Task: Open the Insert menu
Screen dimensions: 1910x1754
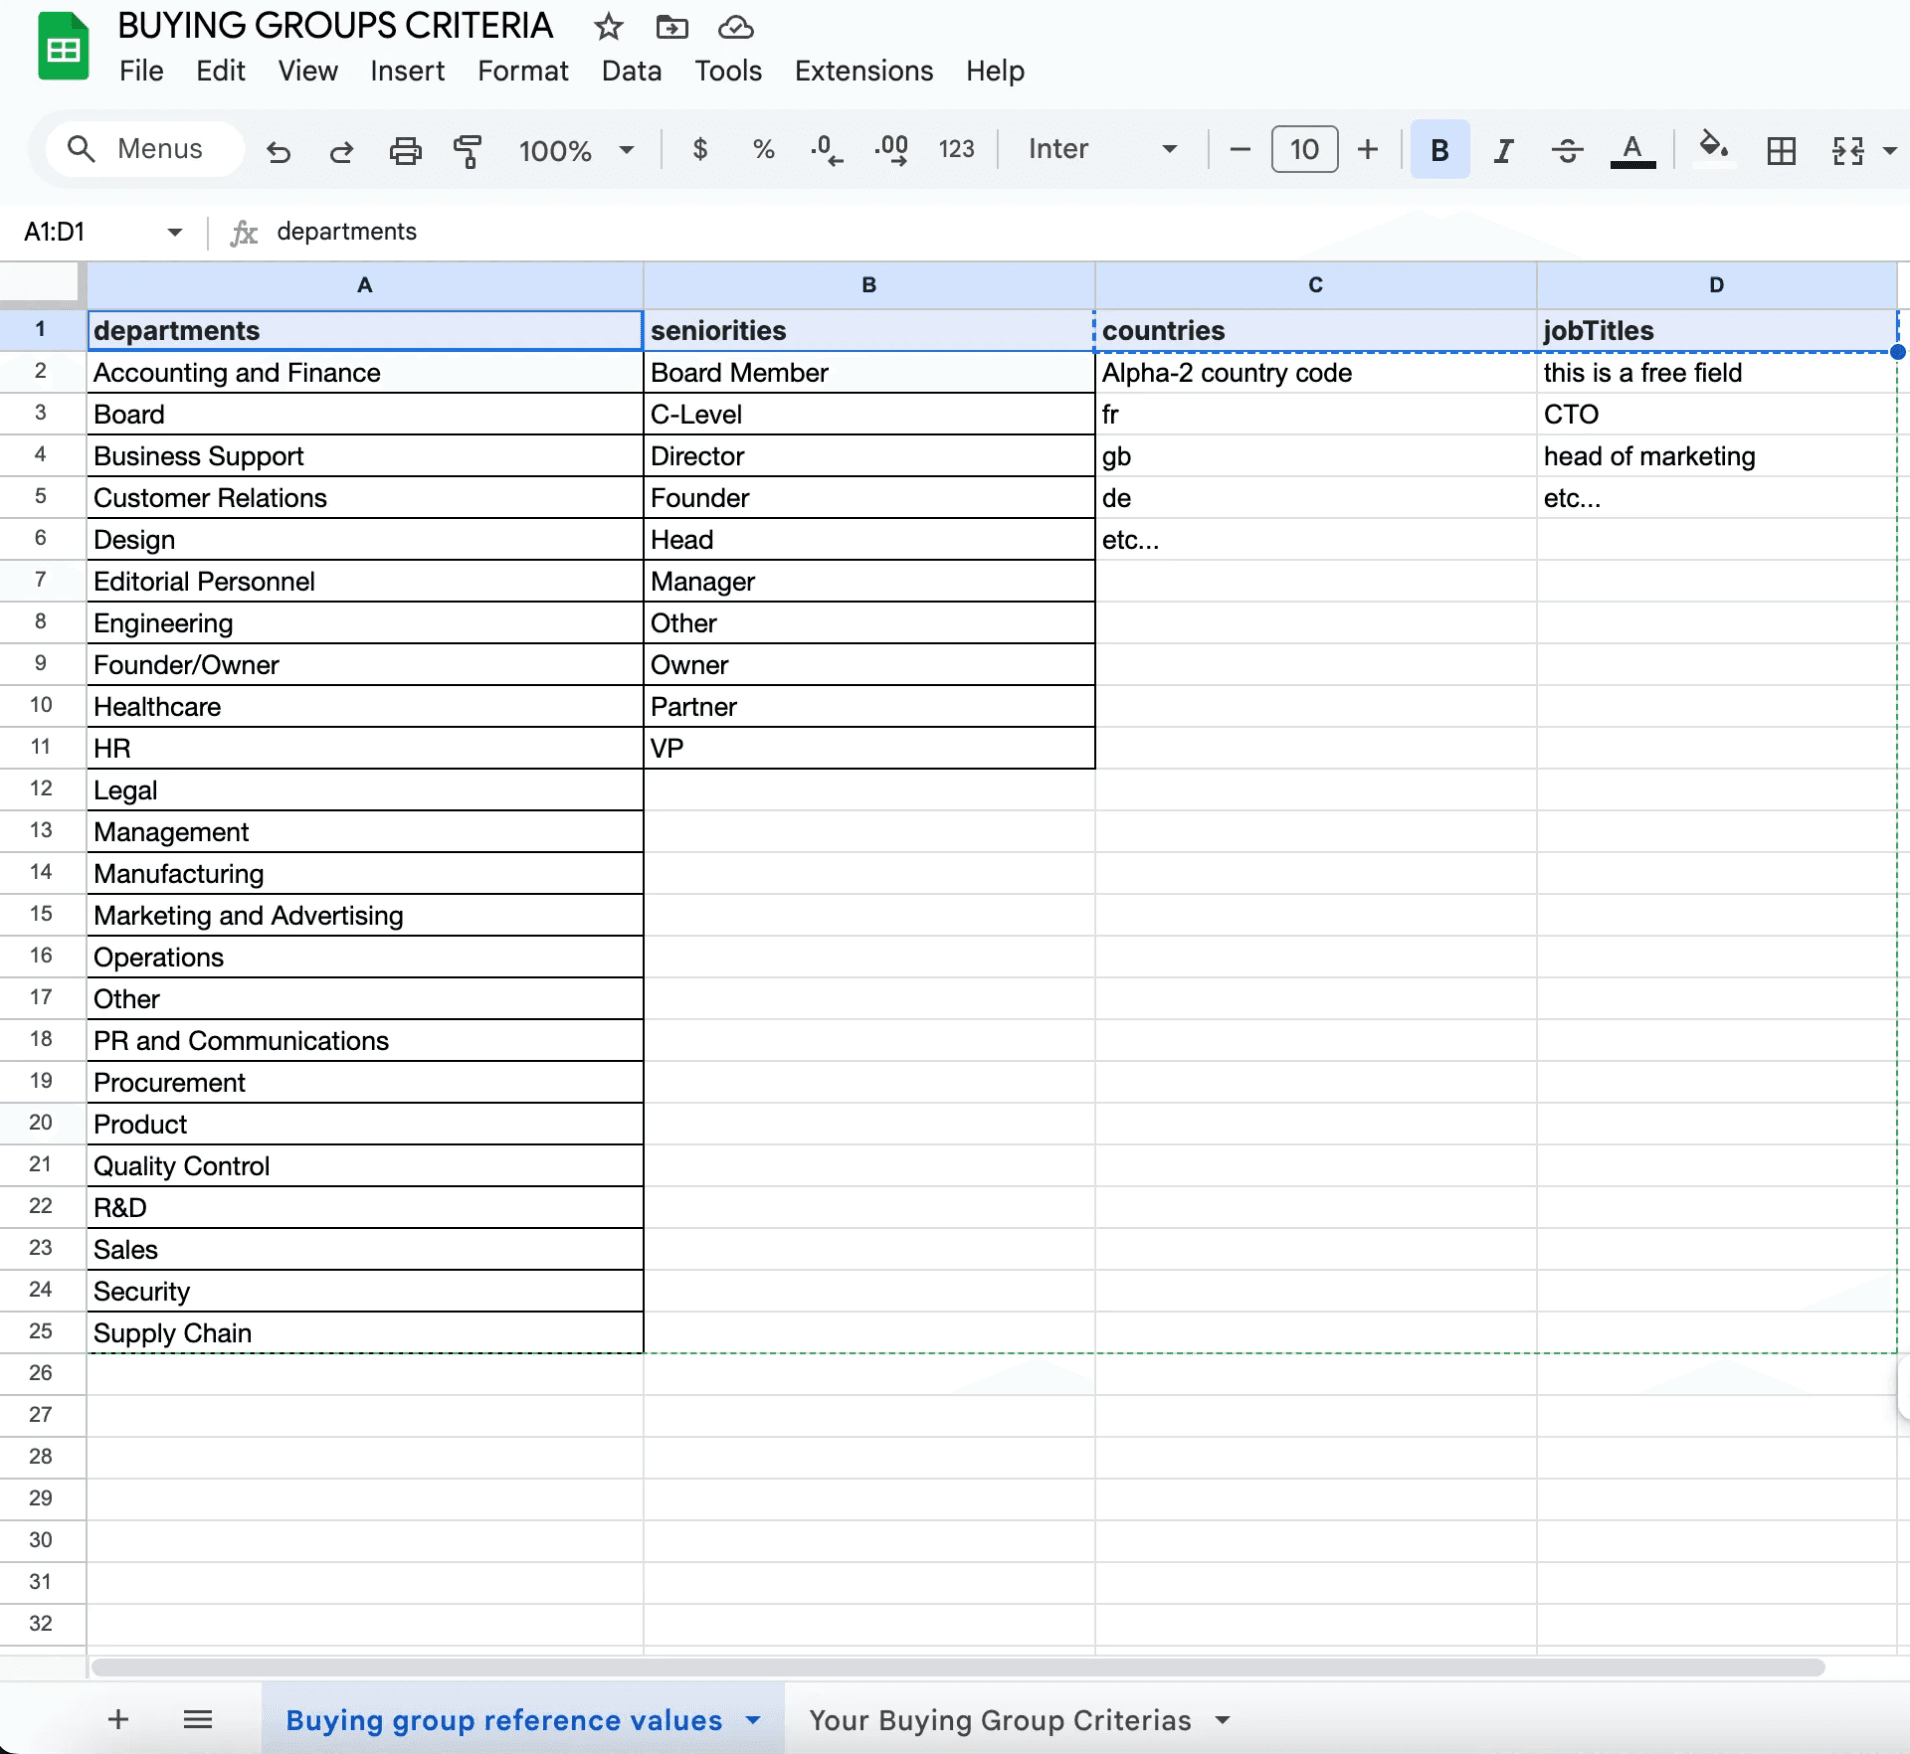Action: coord(407,71)
